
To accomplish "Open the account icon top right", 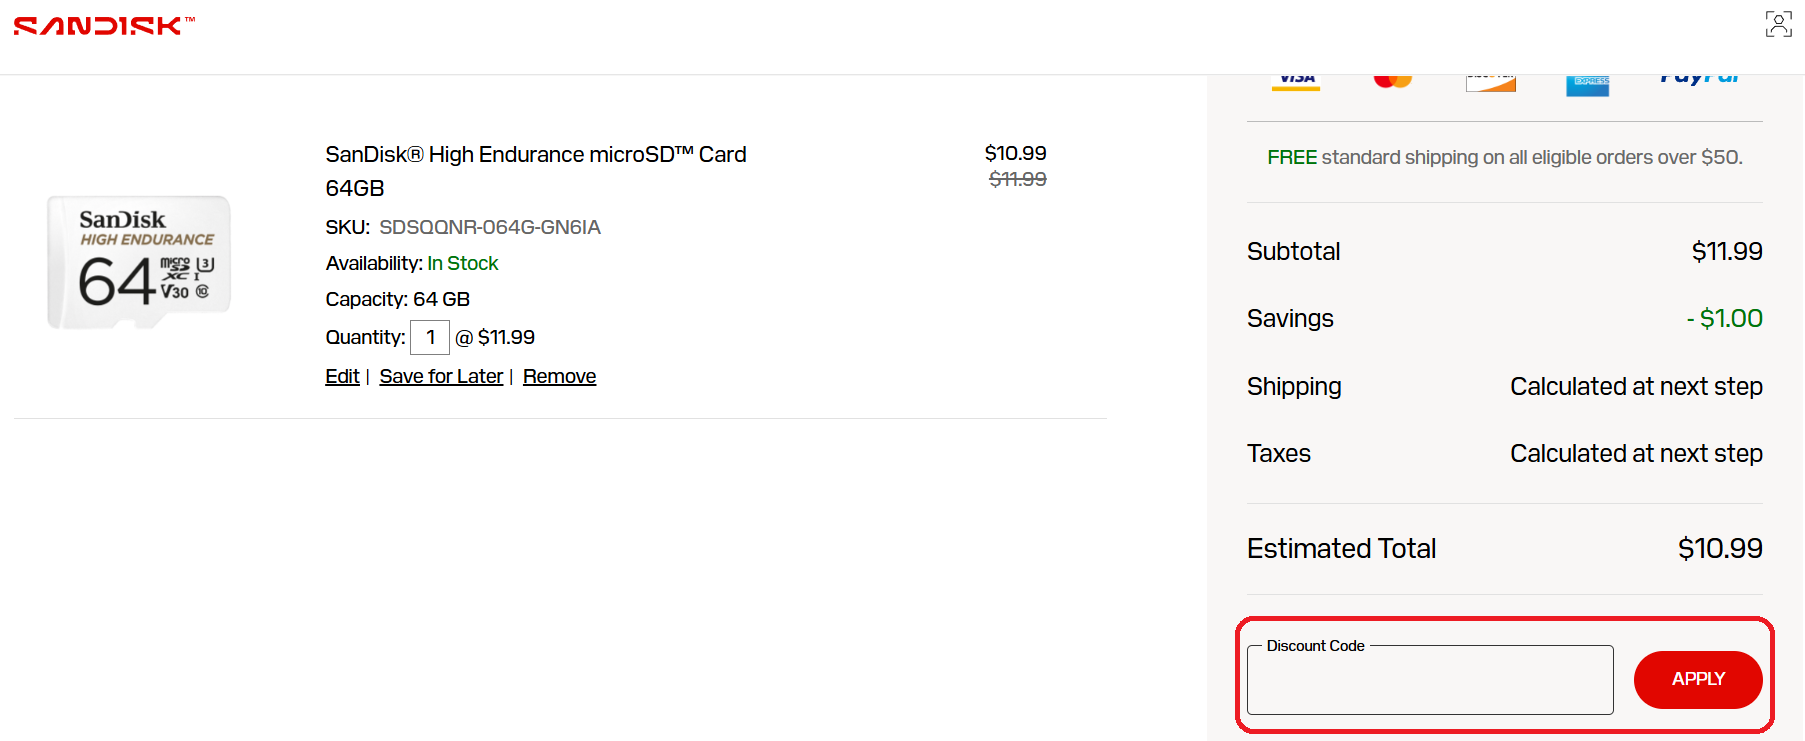I will (x=1779, y=23).
